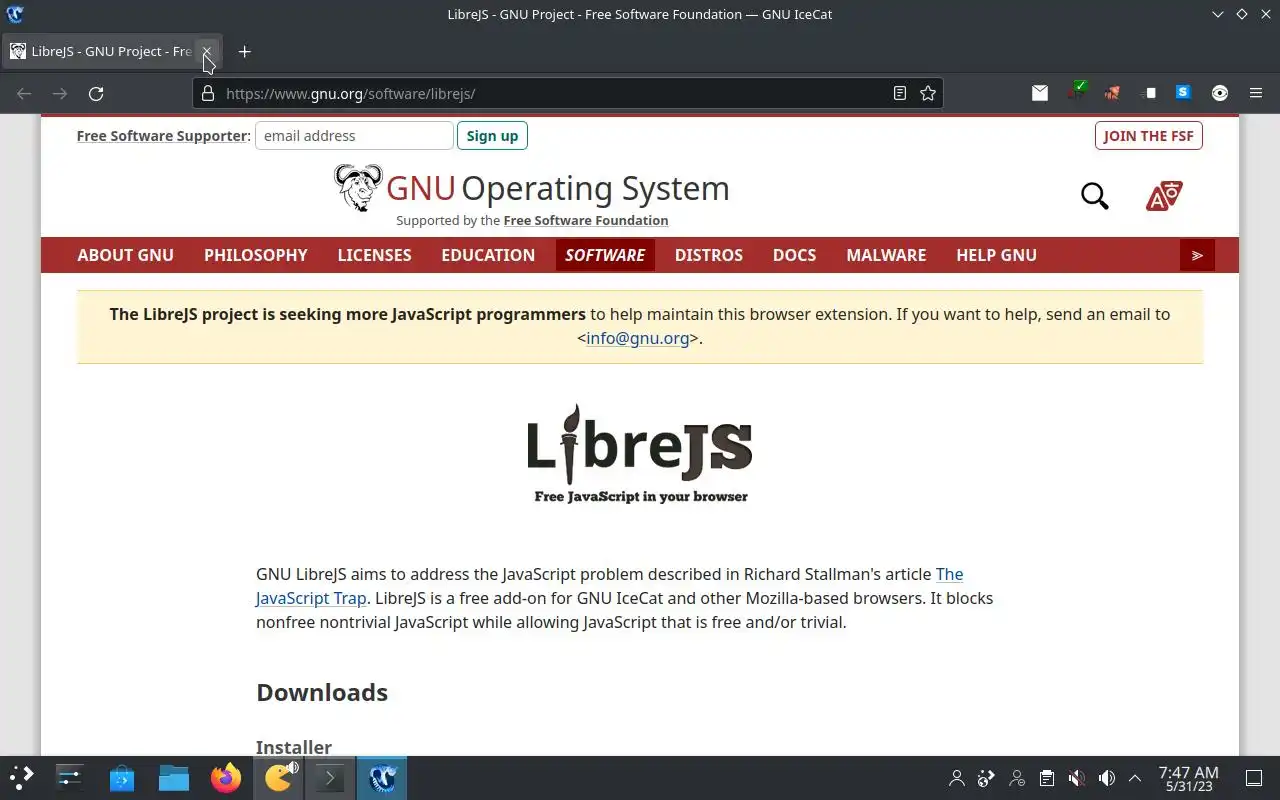Open the clock showing 7:47 AM

click(1188, 778)
